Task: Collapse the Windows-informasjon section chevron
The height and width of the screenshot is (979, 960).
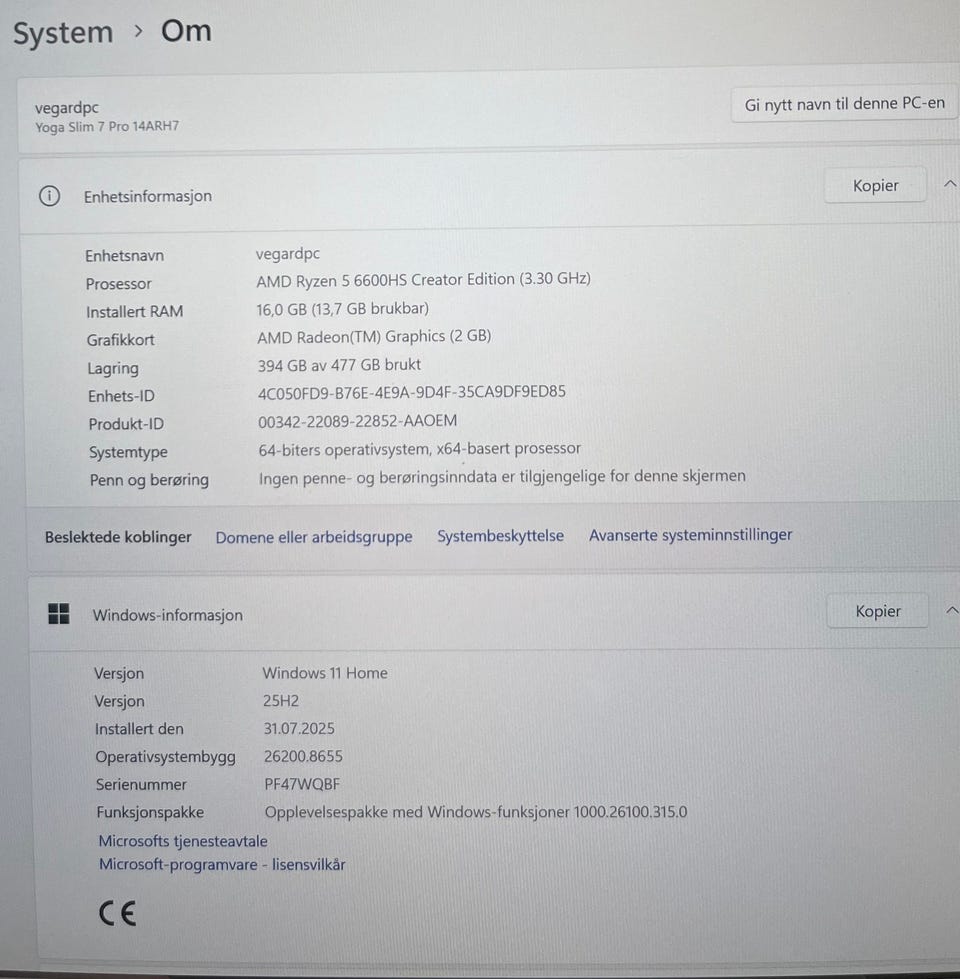Action: click(951, 611)
